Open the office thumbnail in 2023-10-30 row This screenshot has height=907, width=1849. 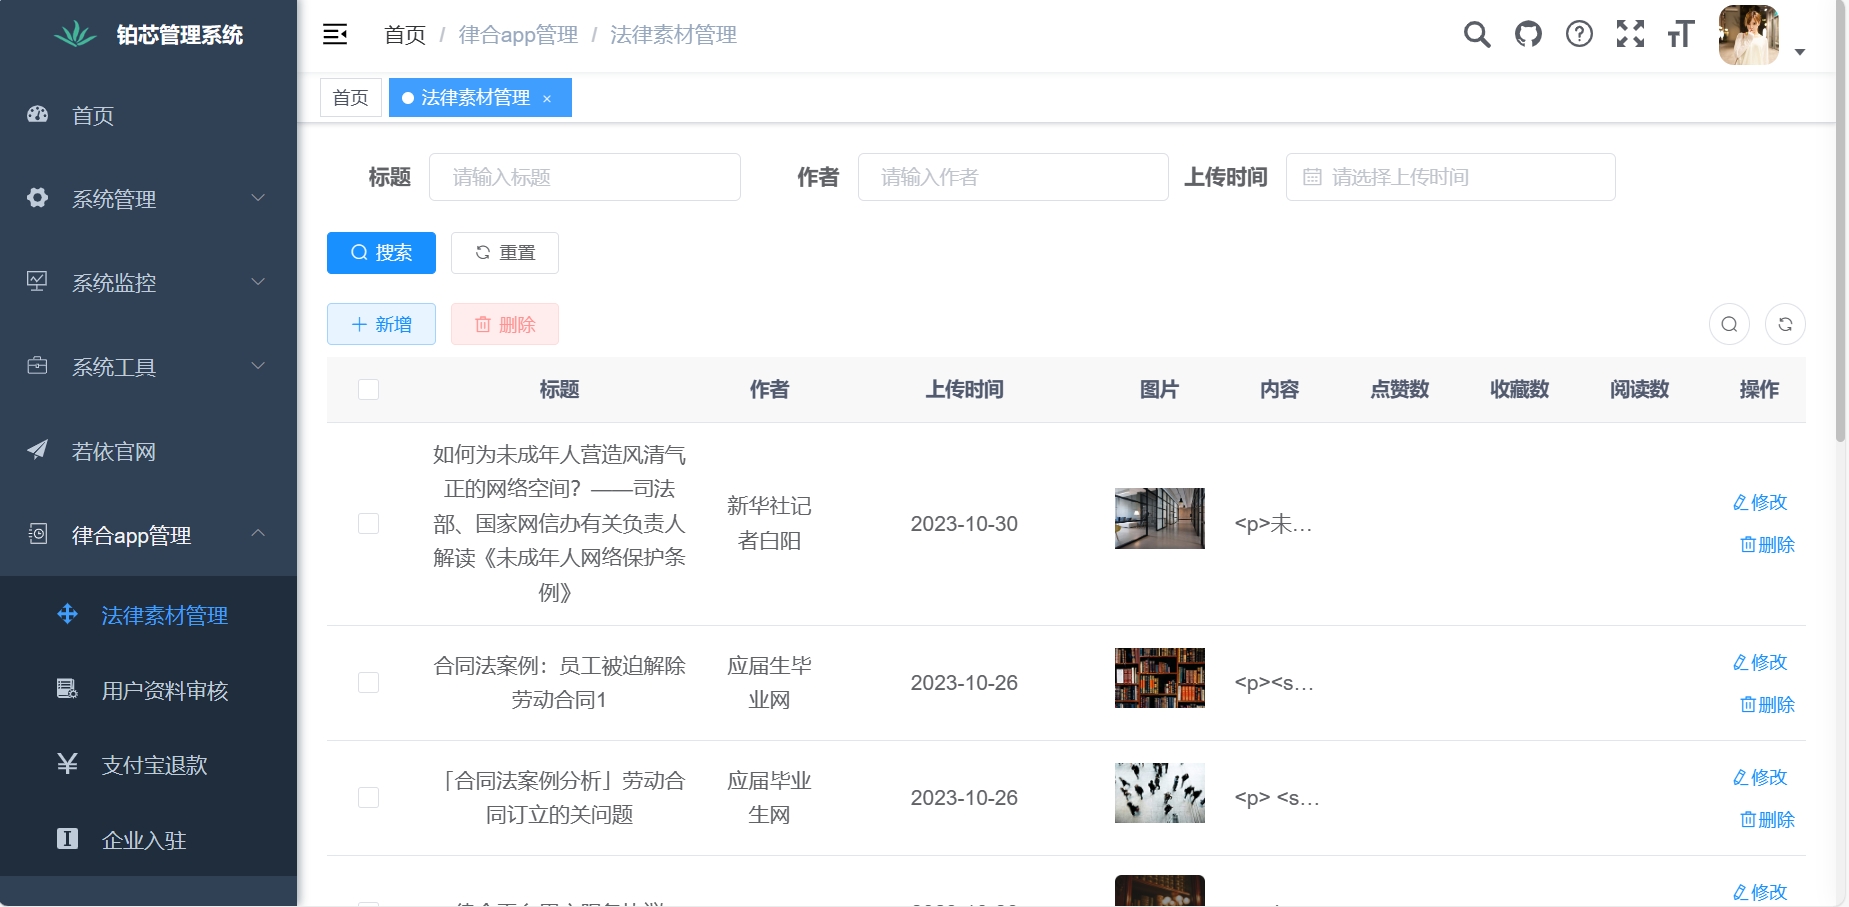[1160, 518]
